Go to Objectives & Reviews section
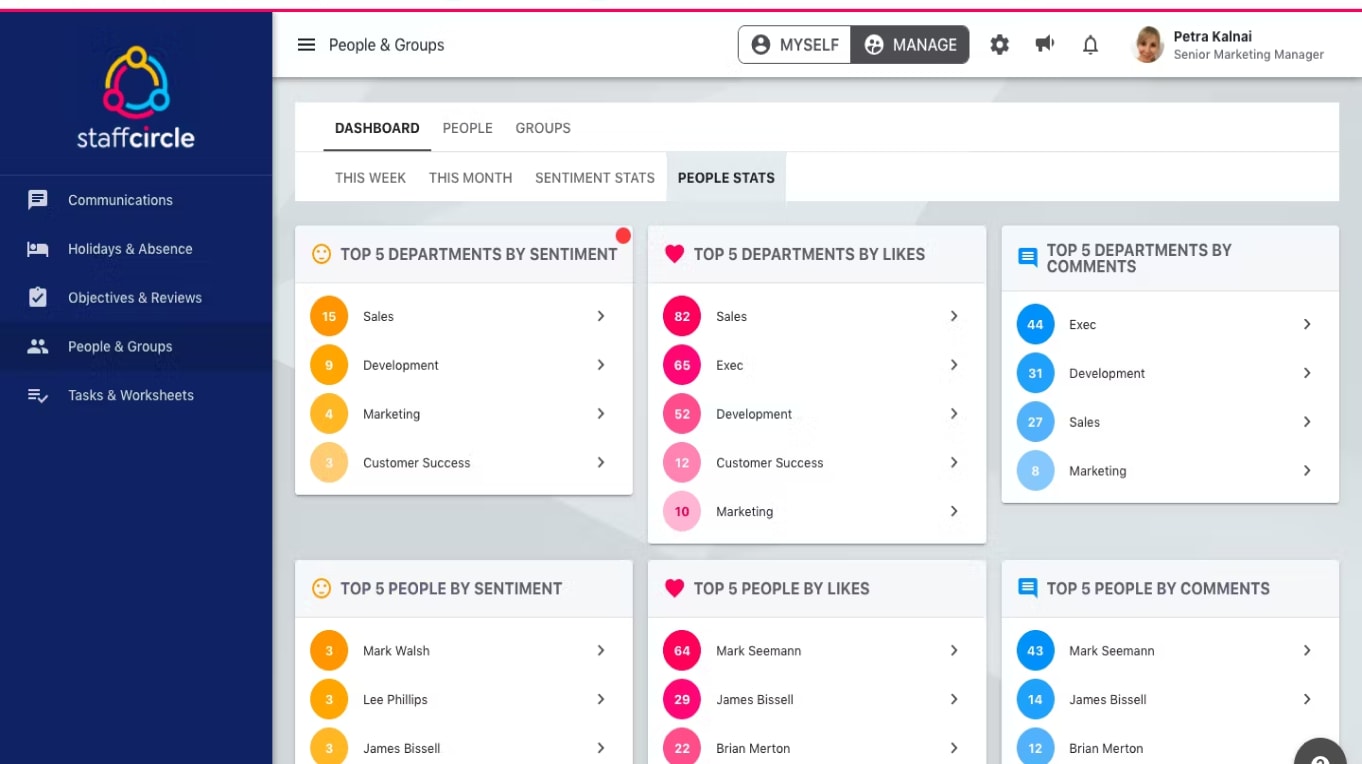 pos(134,298)
